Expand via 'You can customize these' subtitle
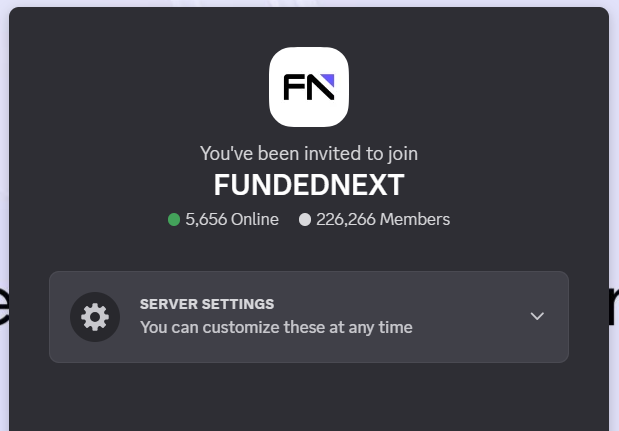 click(x=276, y=327)
